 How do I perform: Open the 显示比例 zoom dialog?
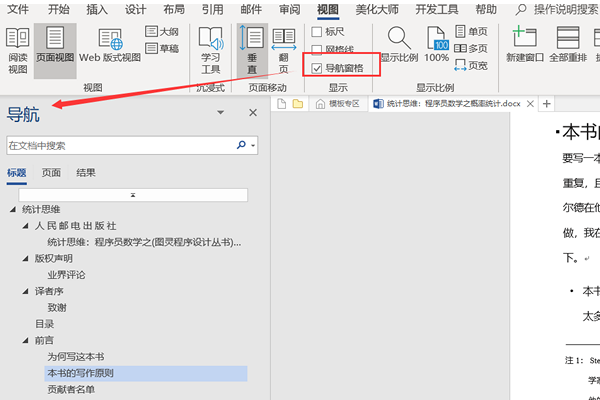coord(399,45)
